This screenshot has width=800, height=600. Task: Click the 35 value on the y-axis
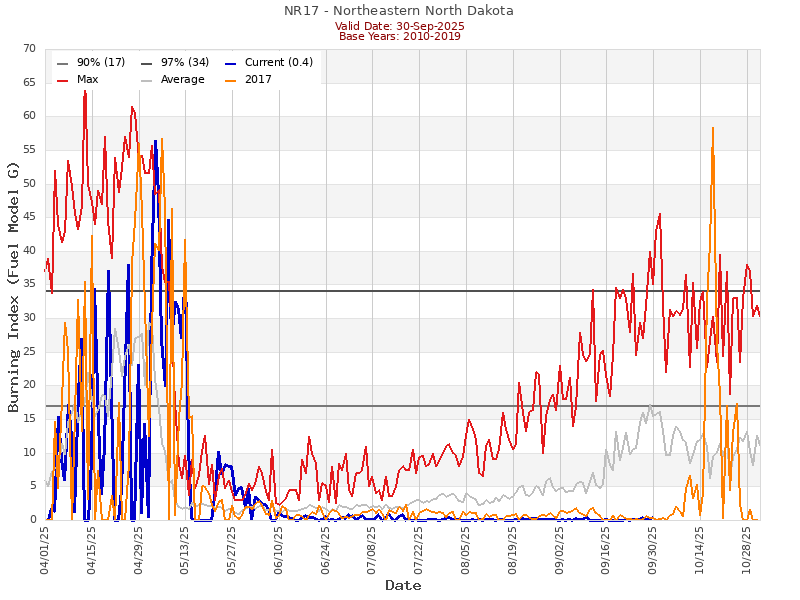point(27,284)
